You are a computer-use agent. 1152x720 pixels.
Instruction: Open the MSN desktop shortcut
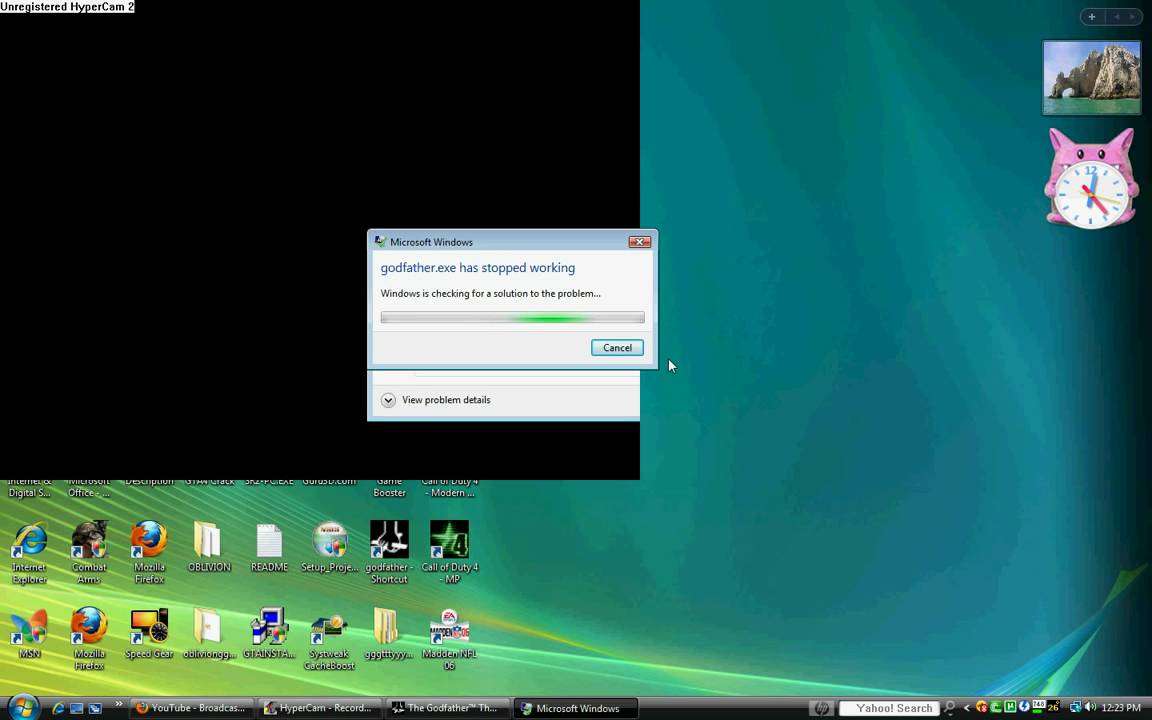click(29, 633)
